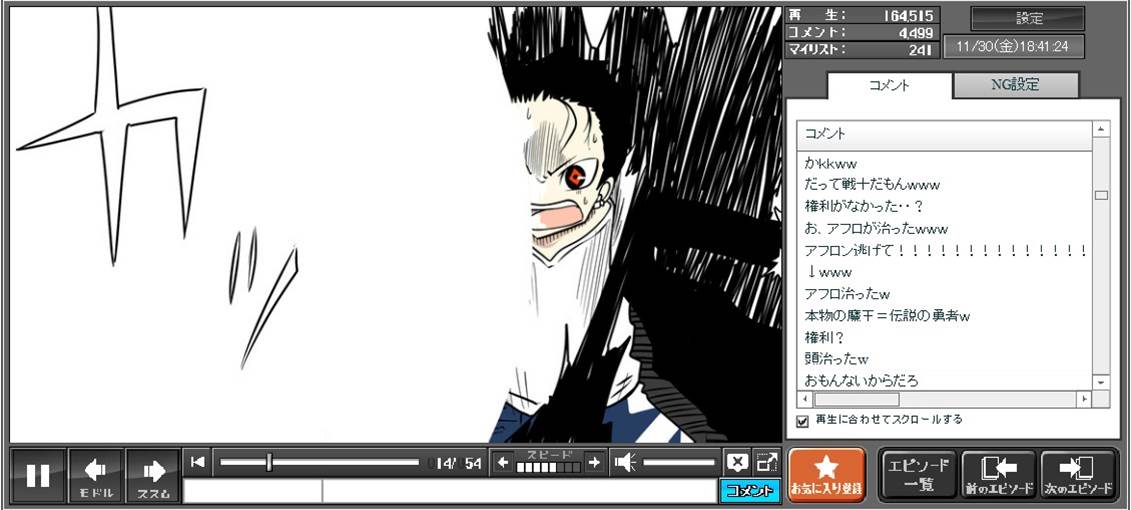Click the comment text input field
Image resolution: width=1131 pixels, height=510 pixels.
tap(518, 491)
